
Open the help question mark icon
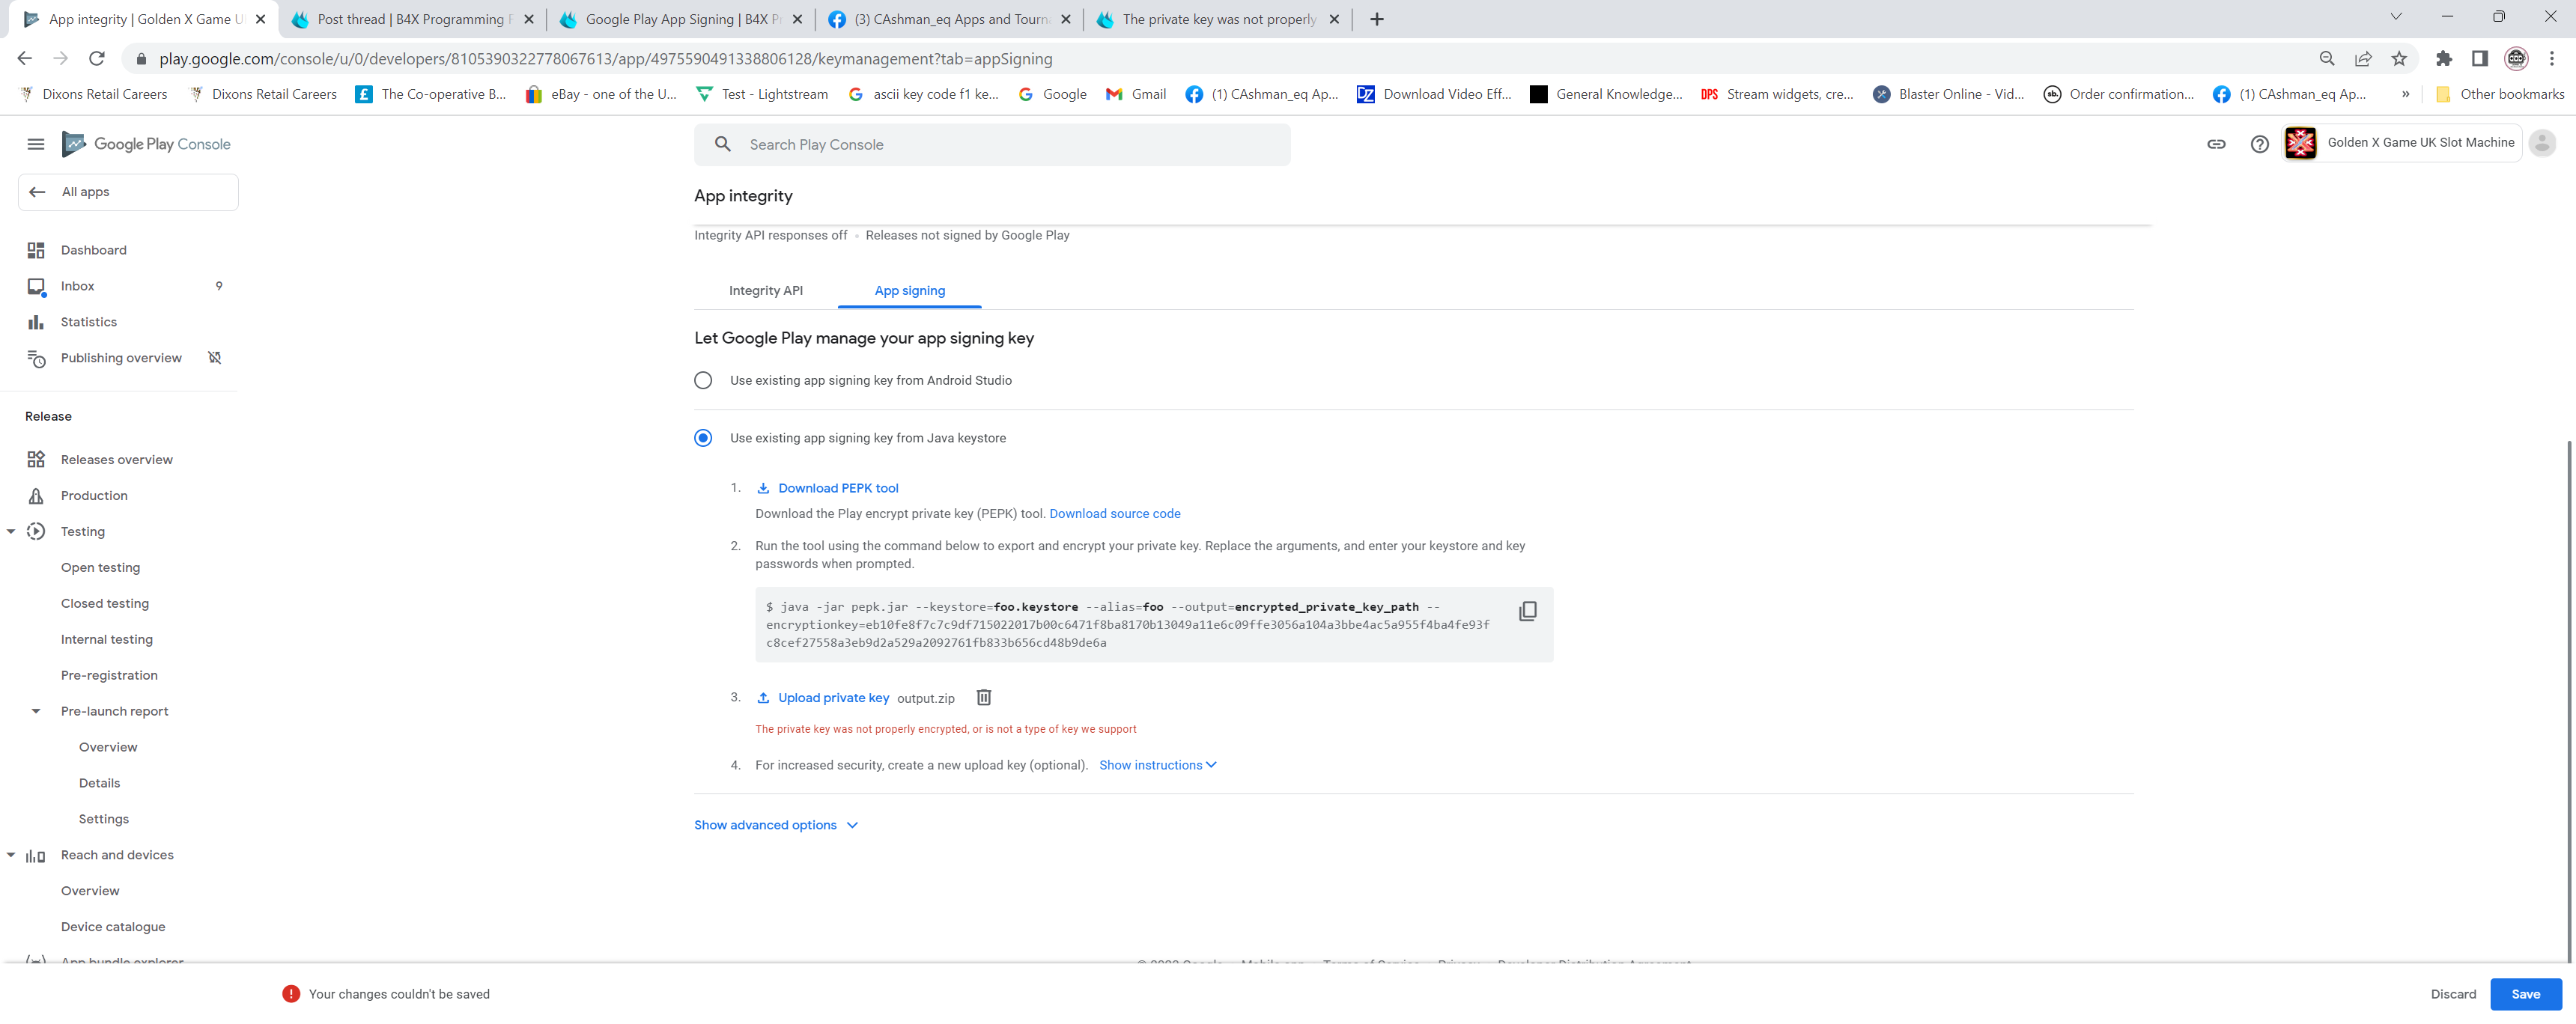tap(2259, 144)
